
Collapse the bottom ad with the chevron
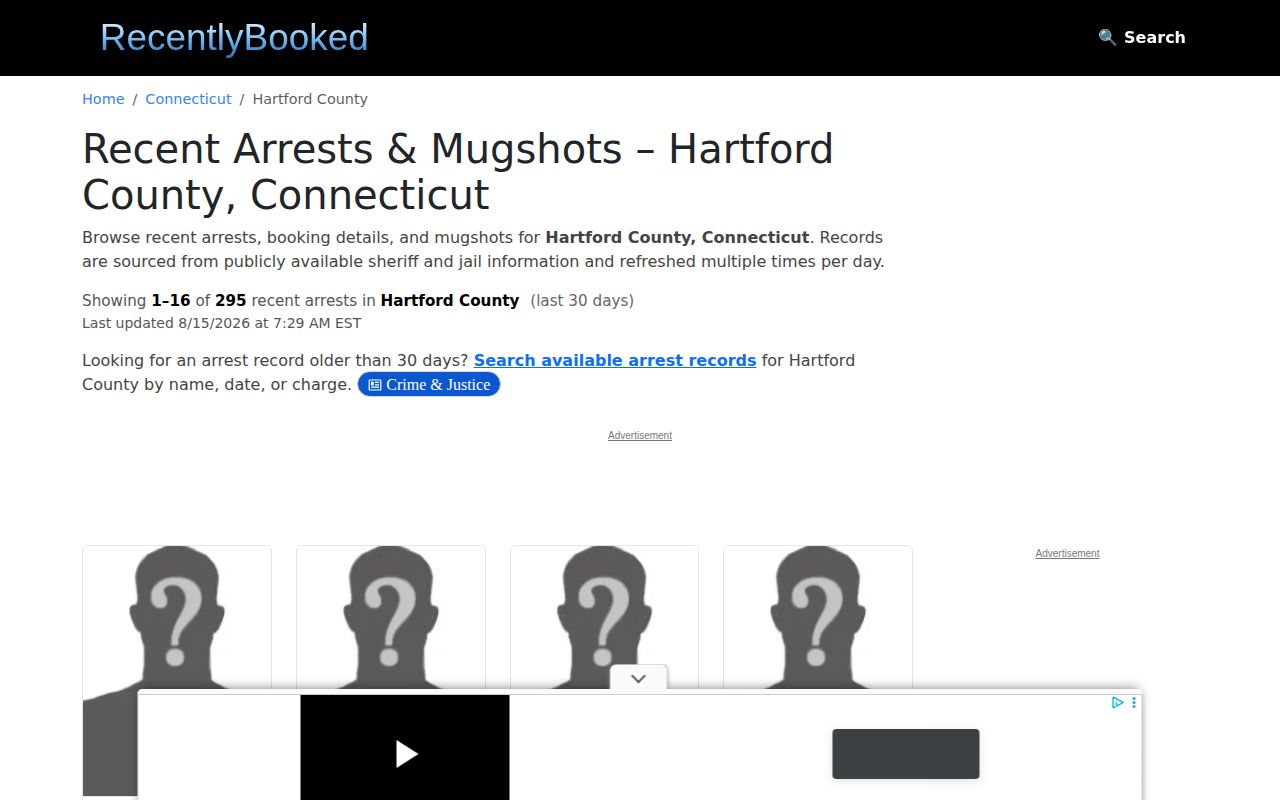tap(639, 678)
